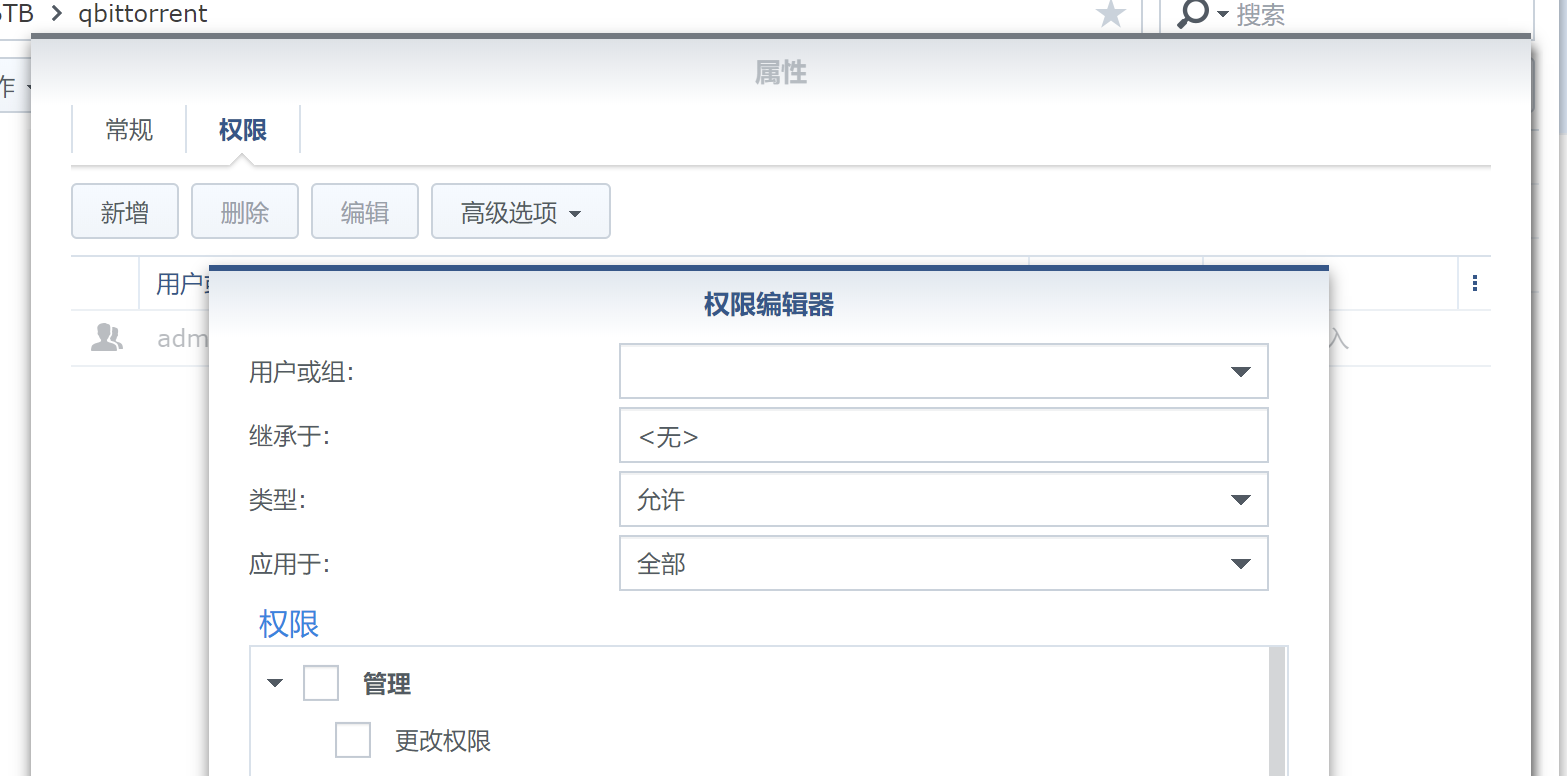Open the three-dot column options menu
1567x776 pixels.
pyautogui.click(x=1475, y=284)
